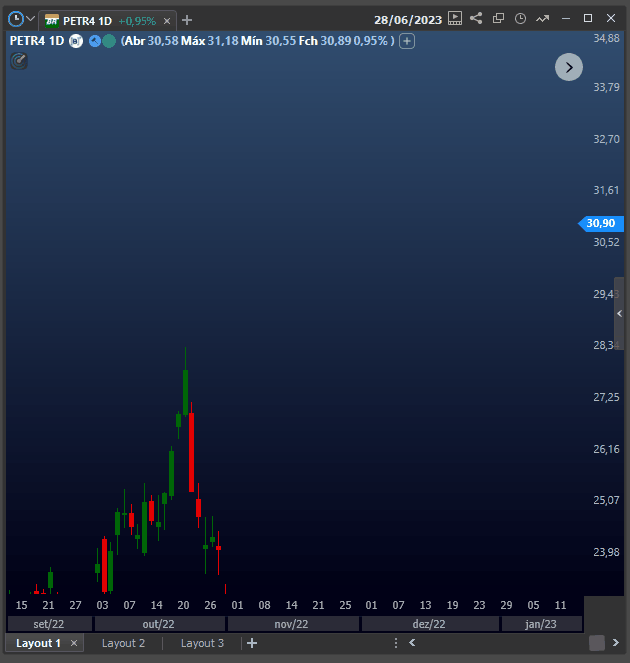Click the tall green candle near day 20
Image resolution: width=630 pixels, height=663 pixels.
[x=185, y=392]
